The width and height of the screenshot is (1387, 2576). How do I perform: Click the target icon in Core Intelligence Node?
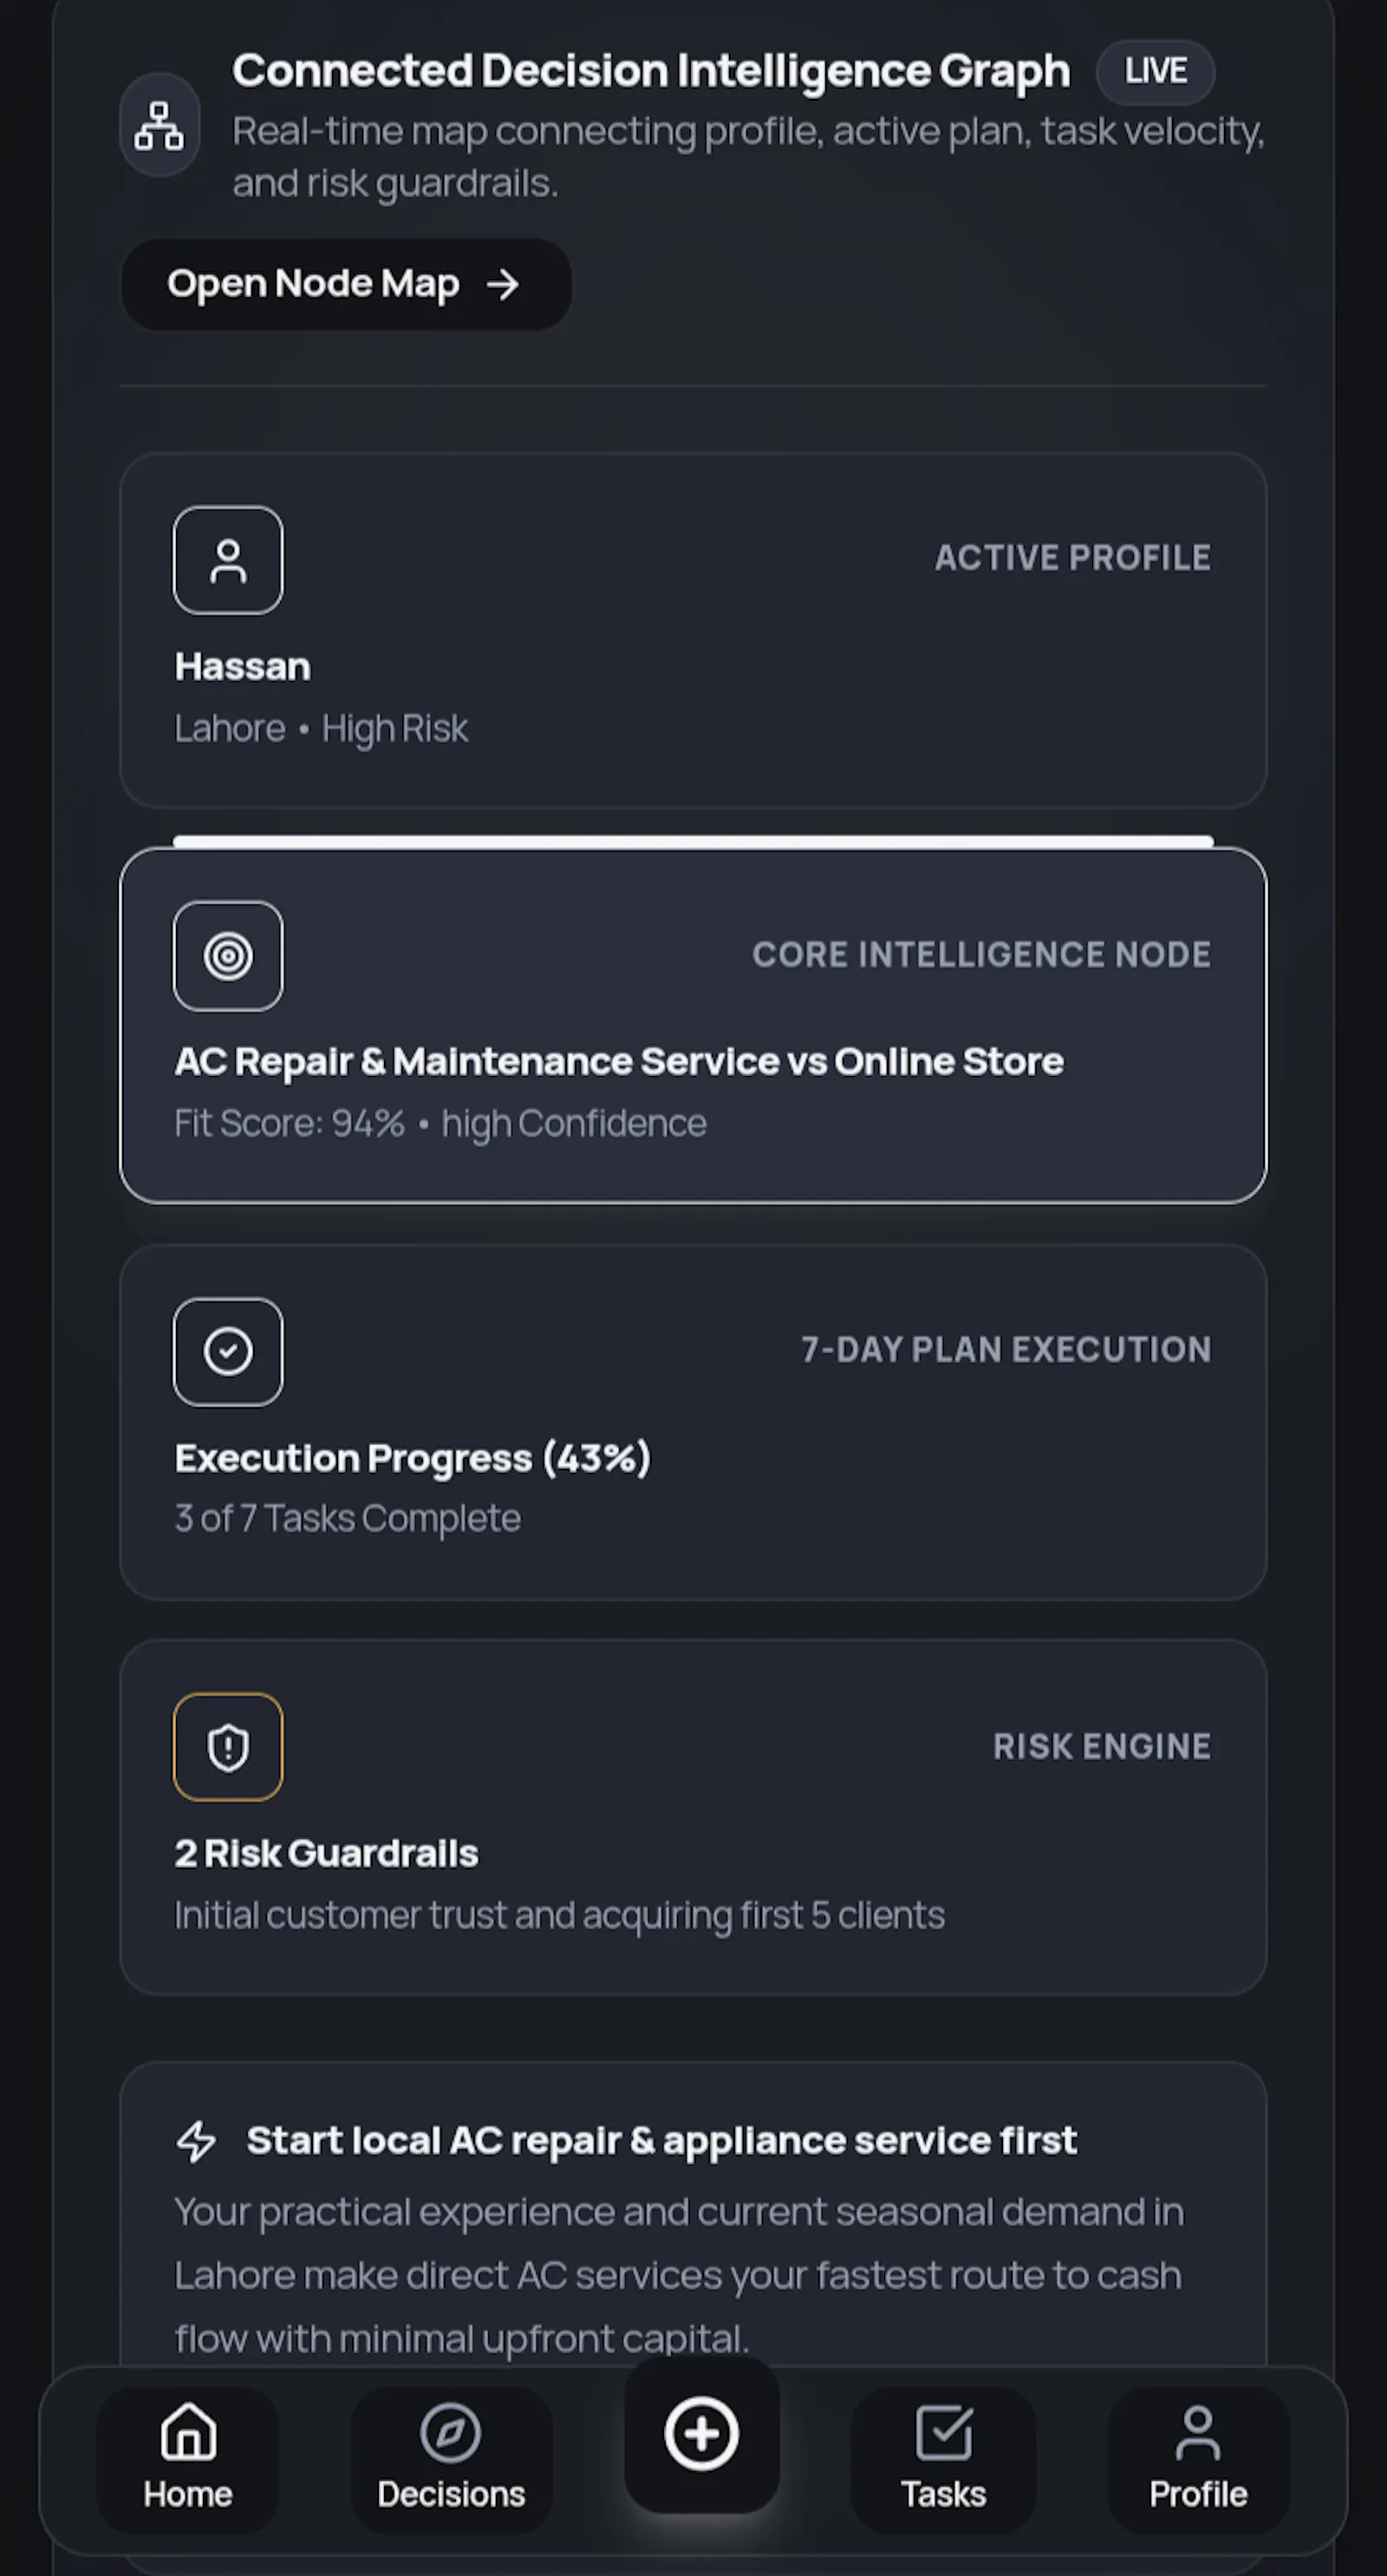pos(228,956)
